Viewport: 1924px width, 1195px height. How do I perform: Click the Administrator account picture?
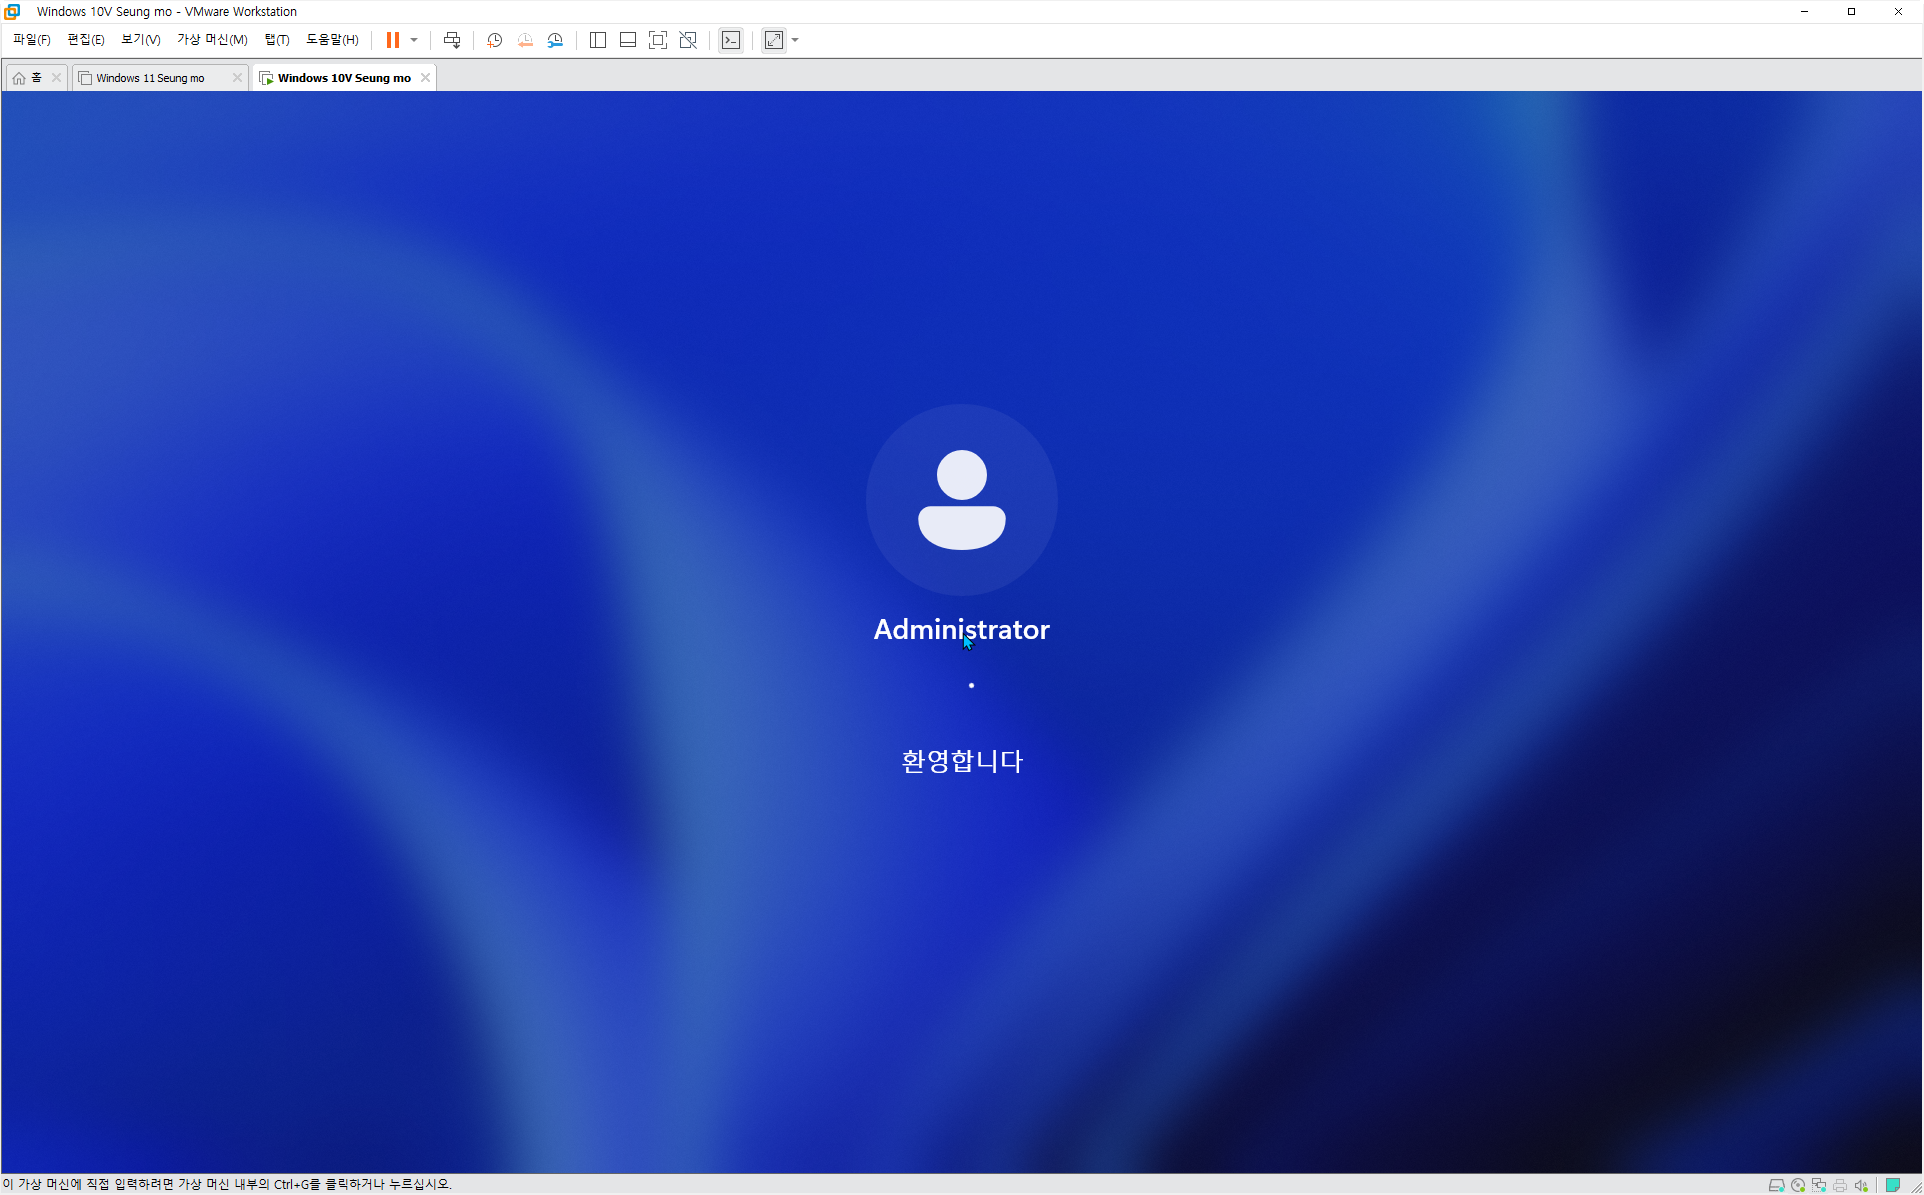[x=961, y=500]
